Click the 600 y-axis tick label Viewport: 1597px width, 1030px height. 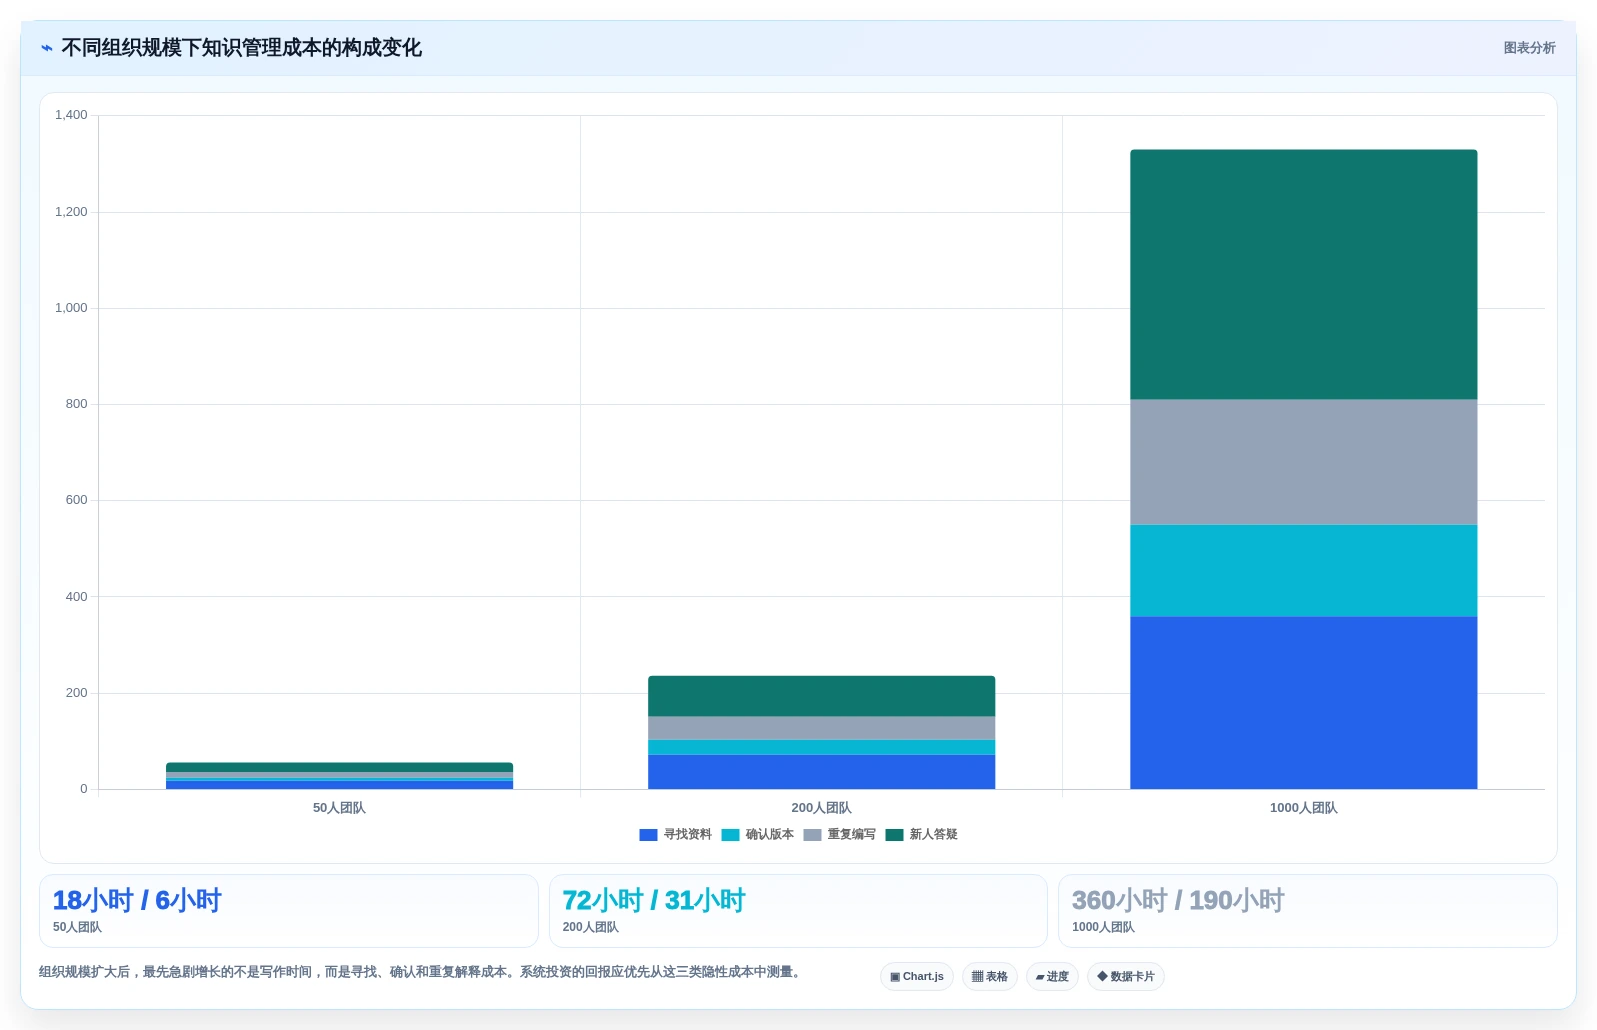77,500
